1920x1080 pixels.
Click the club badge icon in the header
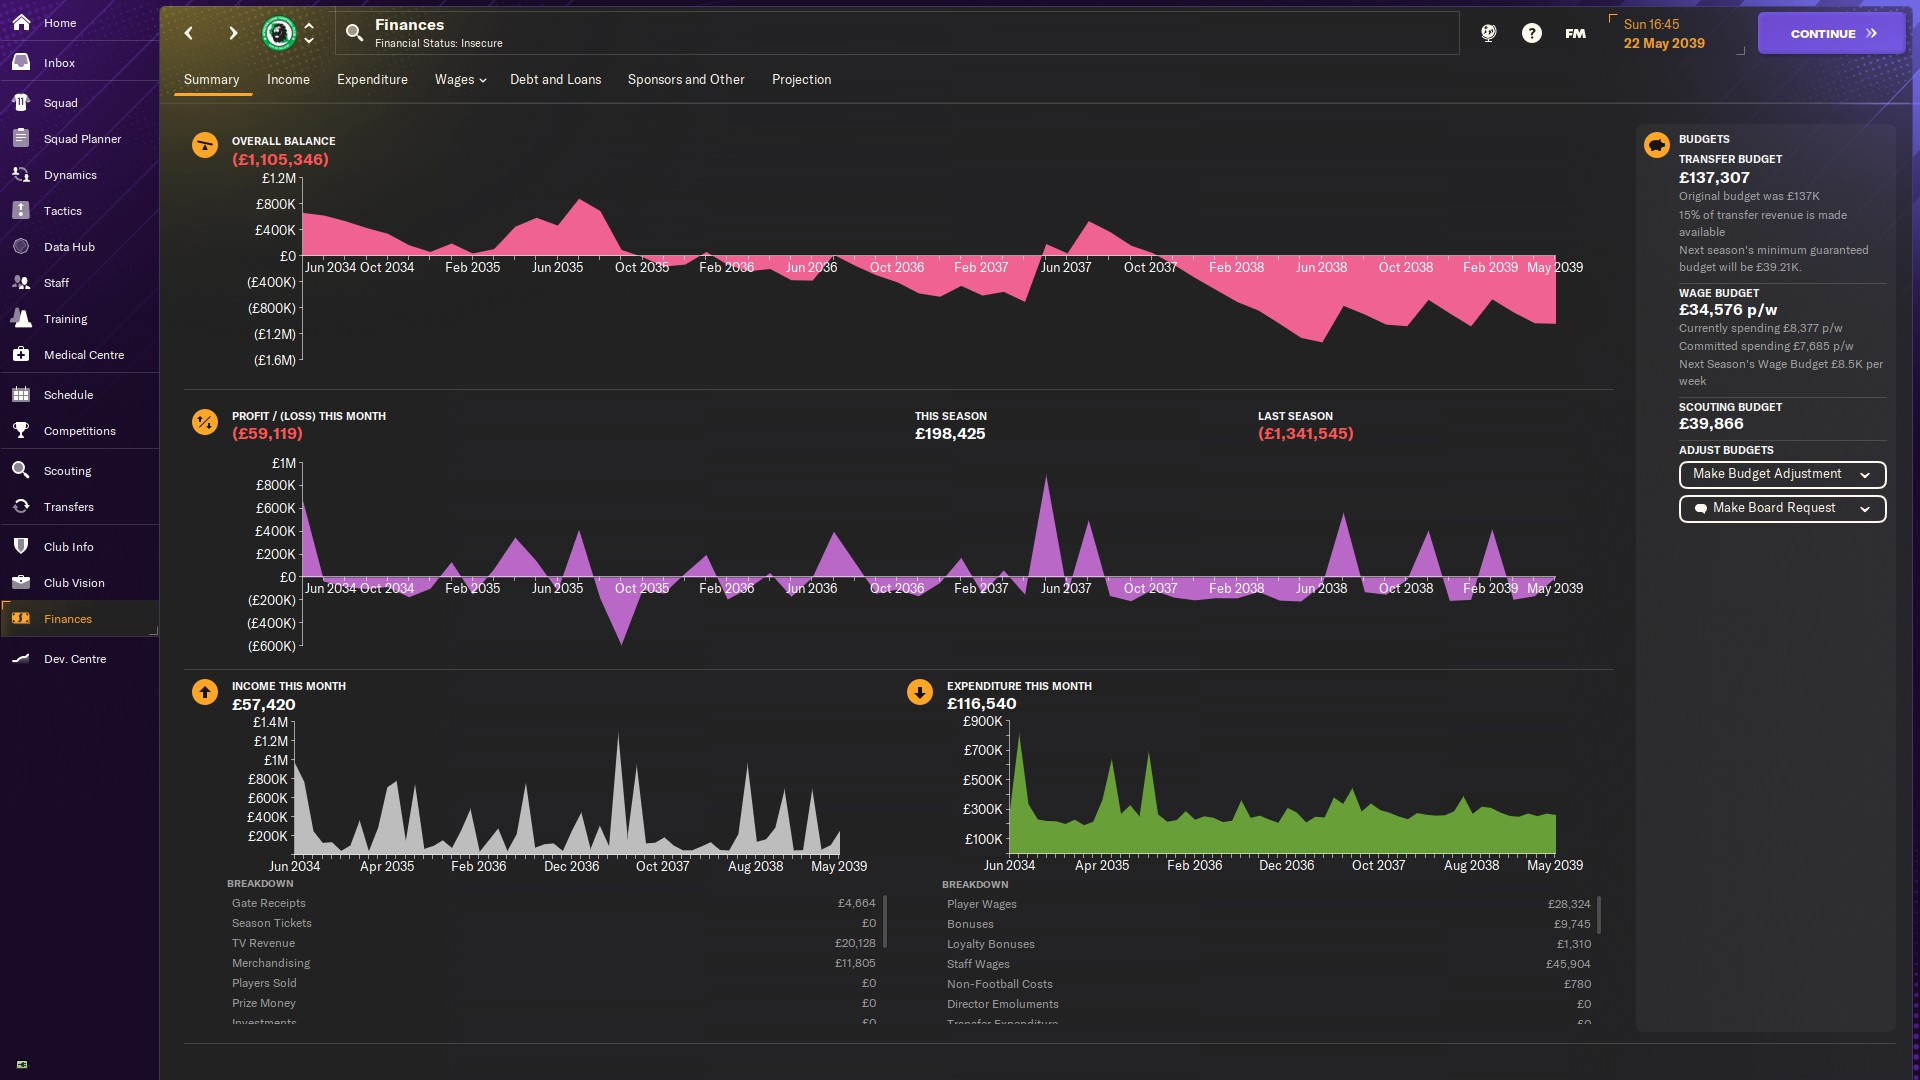[279, 33]
